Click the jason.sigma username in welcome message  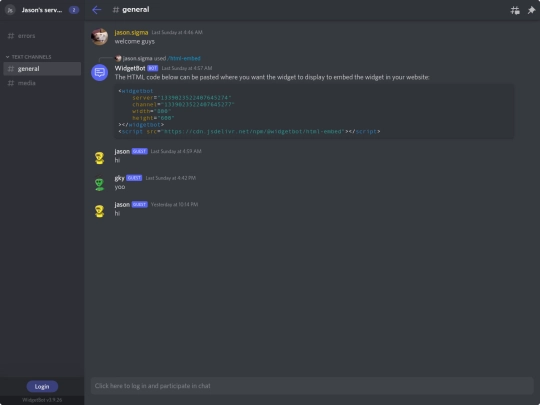(x=131, y=32)
